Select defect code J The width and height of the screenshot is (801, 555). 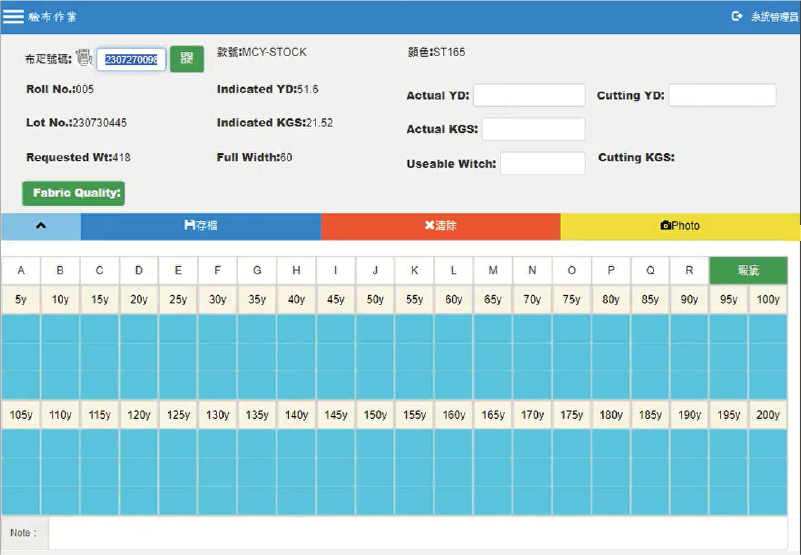tap(375, 270)
